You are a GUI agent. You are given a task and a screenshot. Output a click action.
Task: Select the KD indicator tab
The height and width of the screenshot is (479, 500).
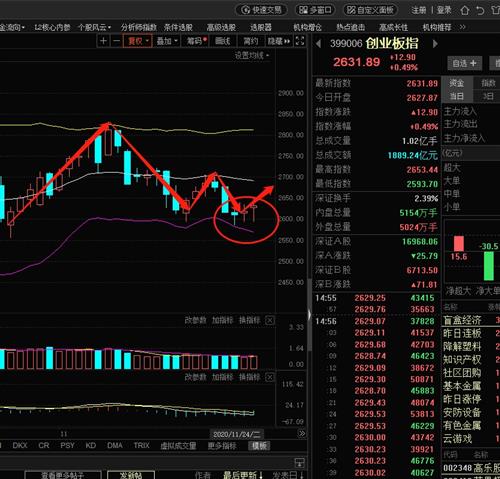pyautogui.click(x=91, y=445)
